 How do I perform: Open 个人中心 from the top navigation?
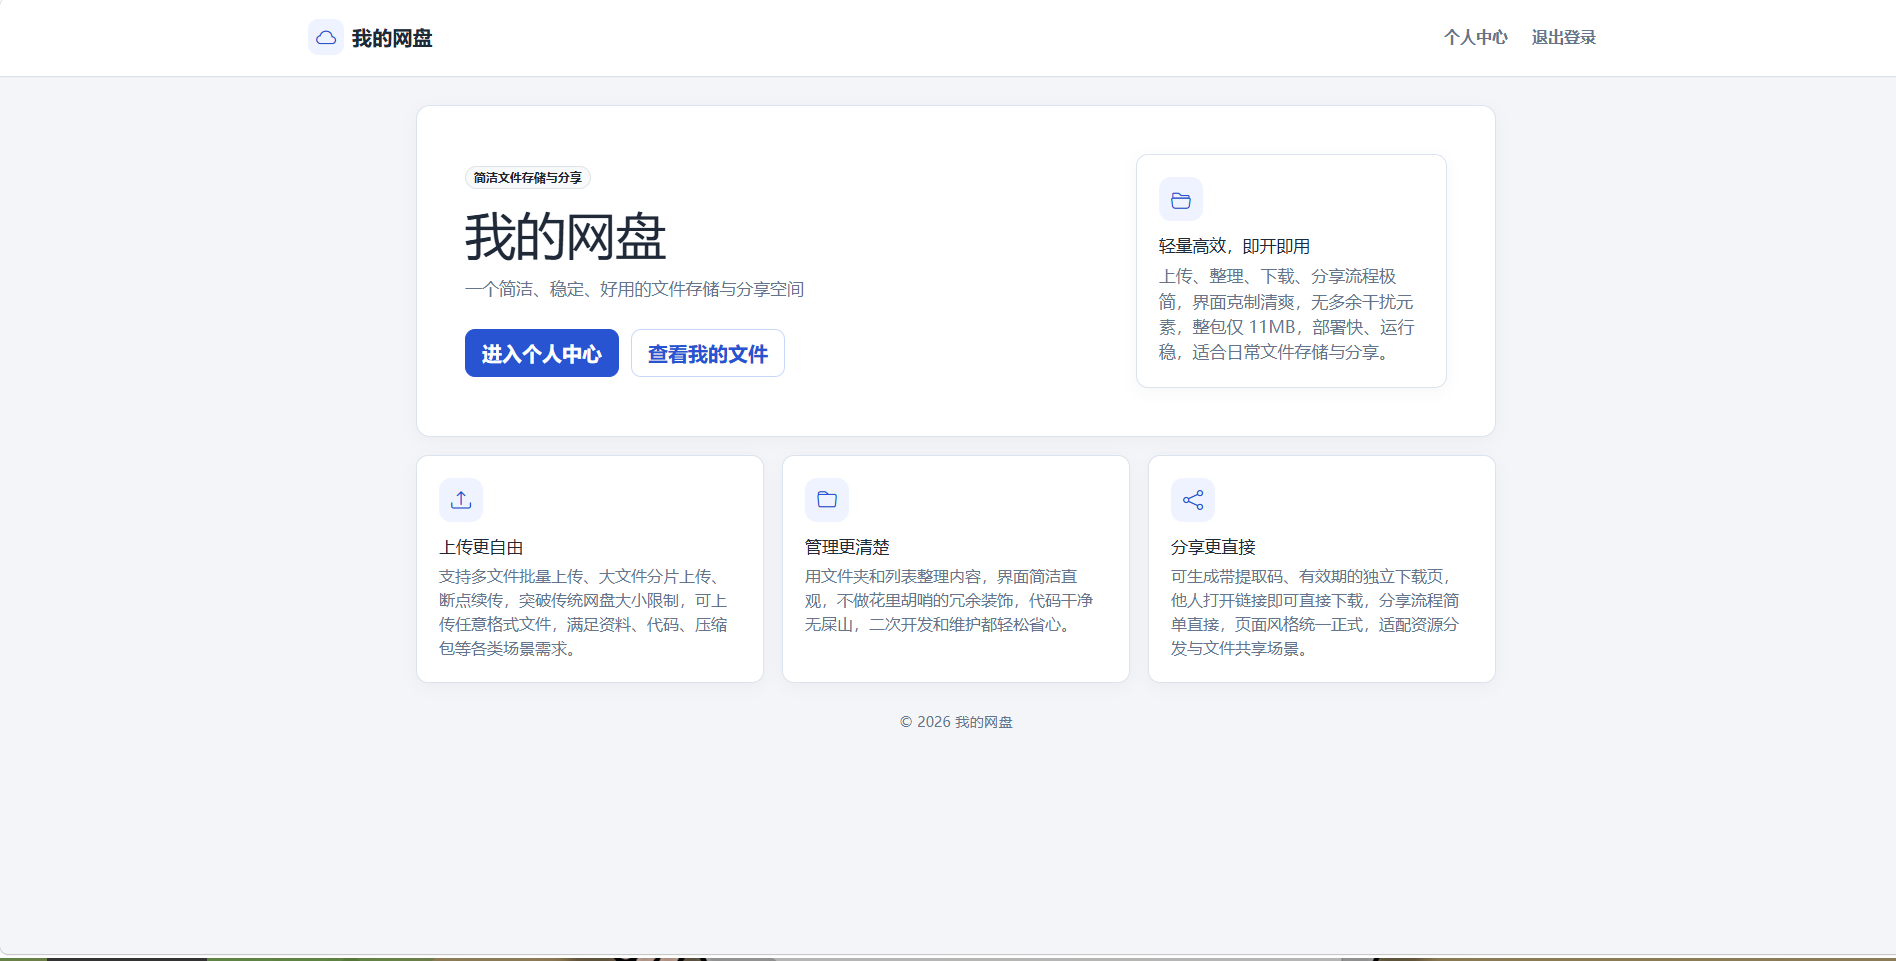pyautogui.click(x=1476, y=37)
